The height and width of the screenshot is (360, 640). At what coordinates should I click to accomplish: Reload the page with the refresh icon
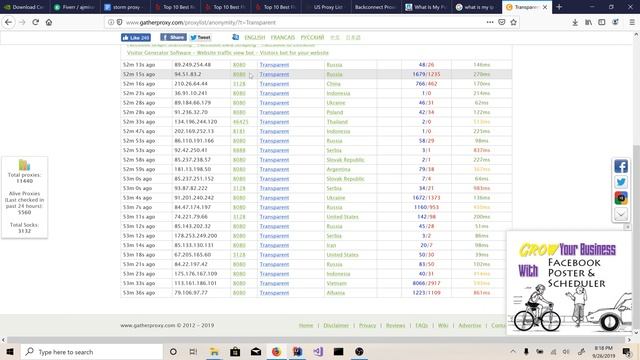coord(36,22)
